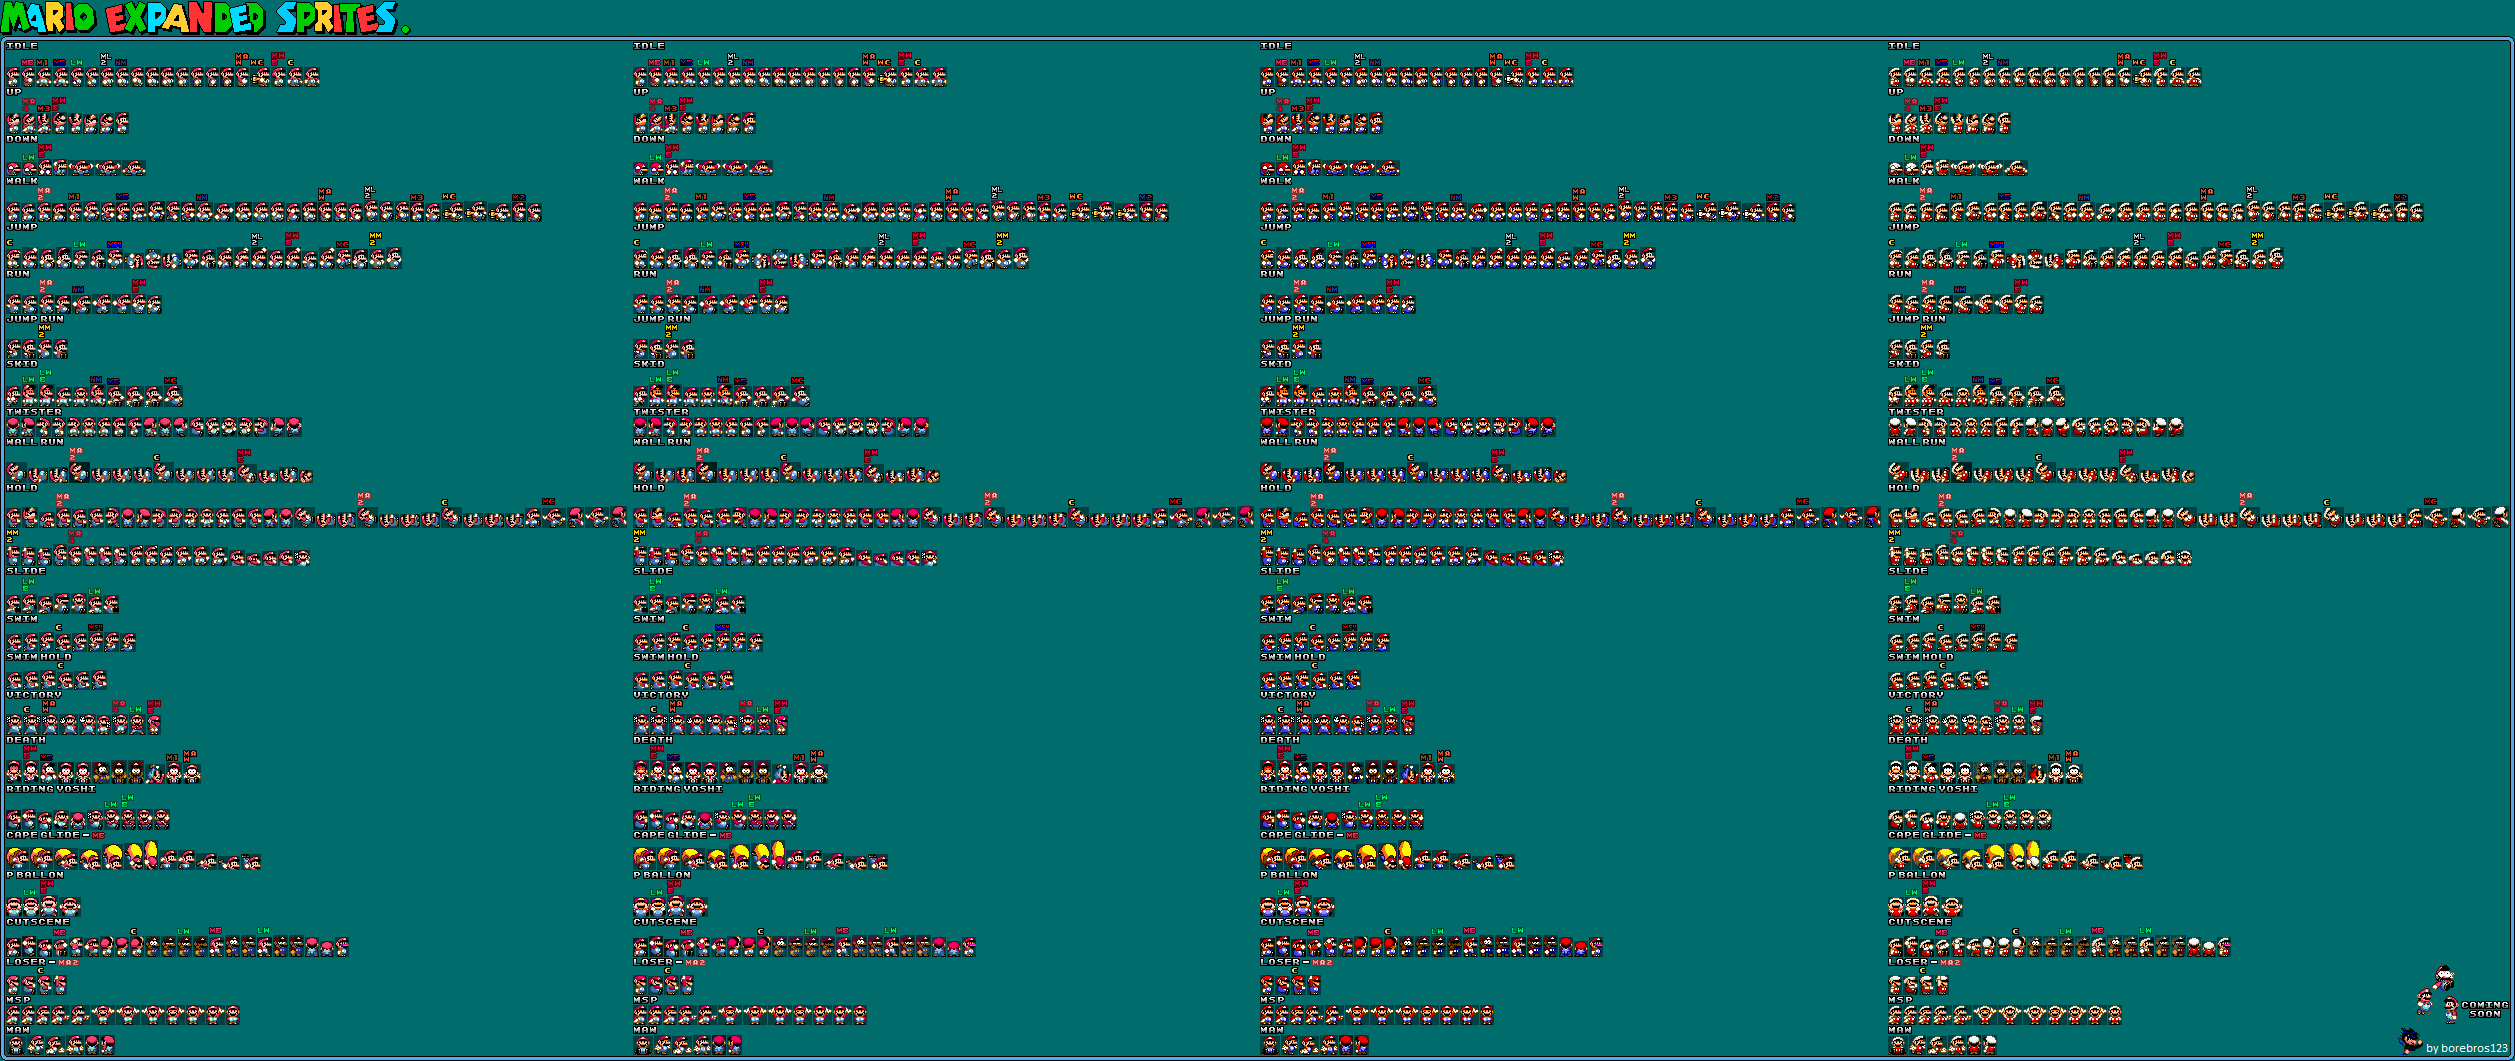2515x1061 pixels.
Task: Click the TWISTER label in the leftmost sprite set
Action: [34, 411]
